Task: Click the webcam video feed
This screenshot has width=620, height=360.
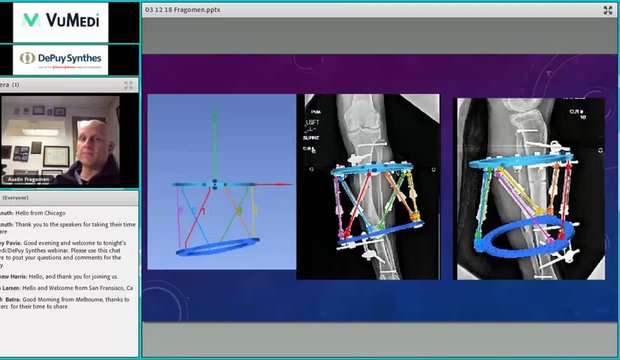Action: pos(60,140)
